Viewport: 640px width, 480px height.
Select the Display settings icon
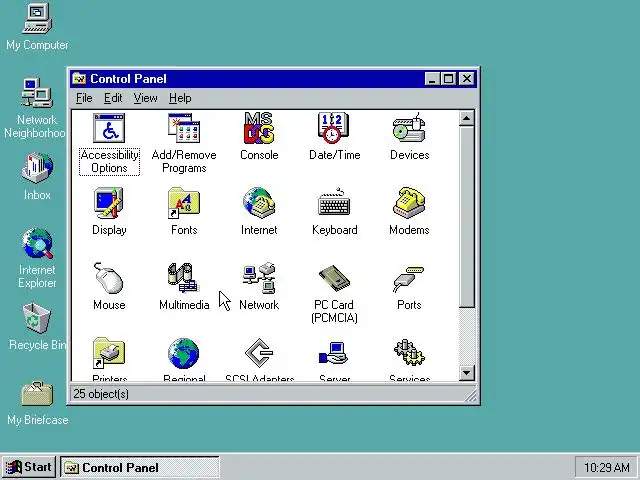pos(109,203)
